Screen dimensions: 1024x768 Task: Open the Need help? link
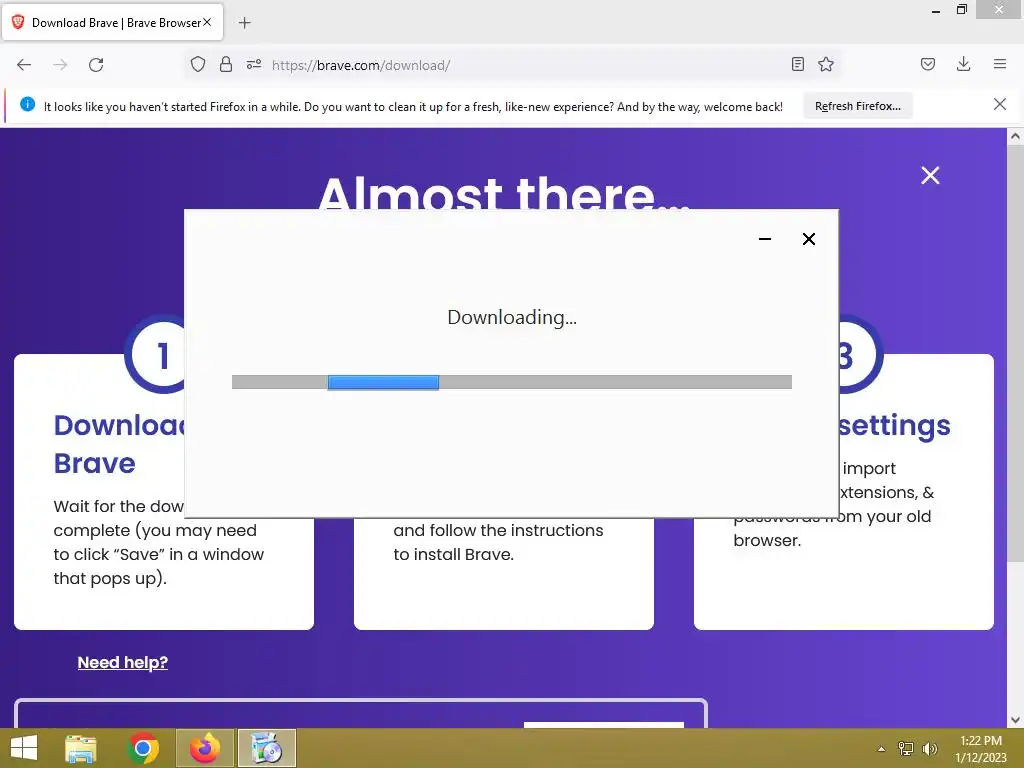click(123, 662)
